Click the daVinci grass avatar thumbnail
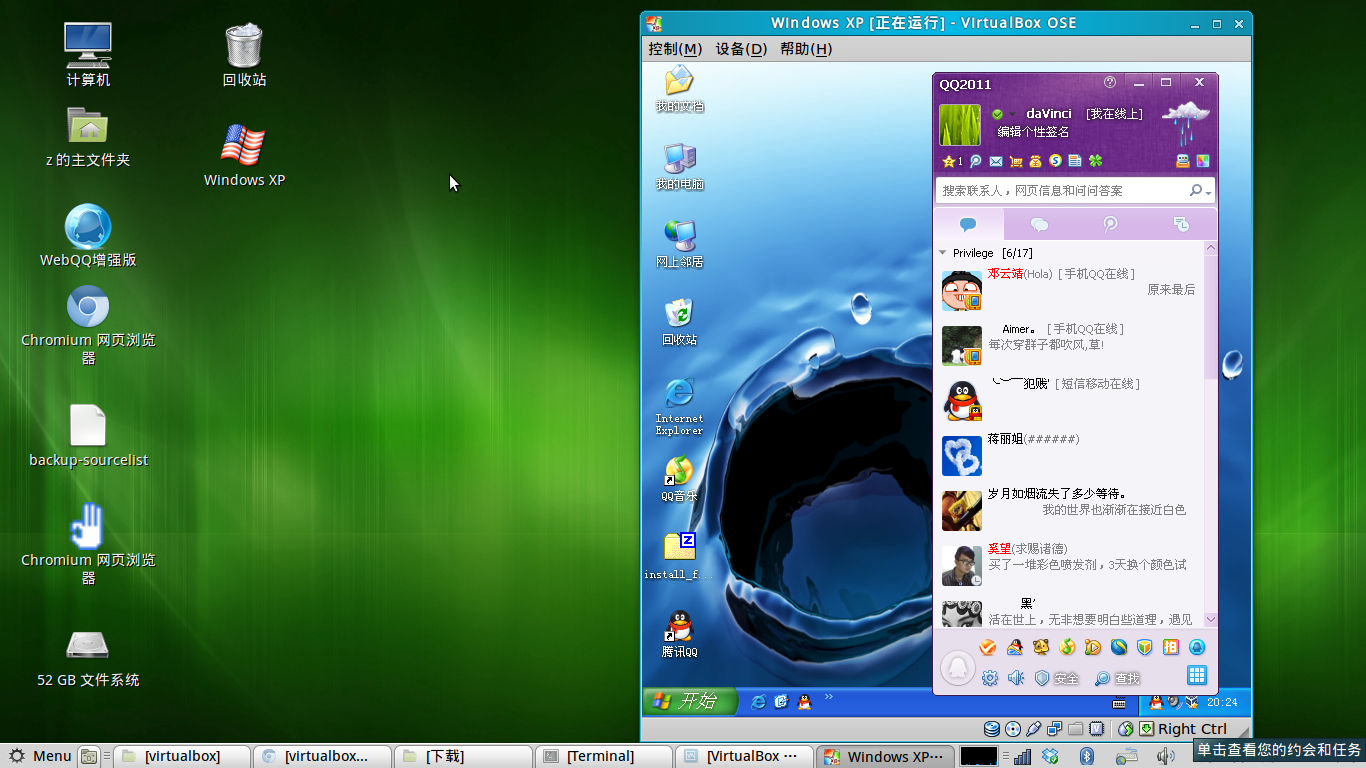The width and height of the screenshot is (1366, 768). 960,125
